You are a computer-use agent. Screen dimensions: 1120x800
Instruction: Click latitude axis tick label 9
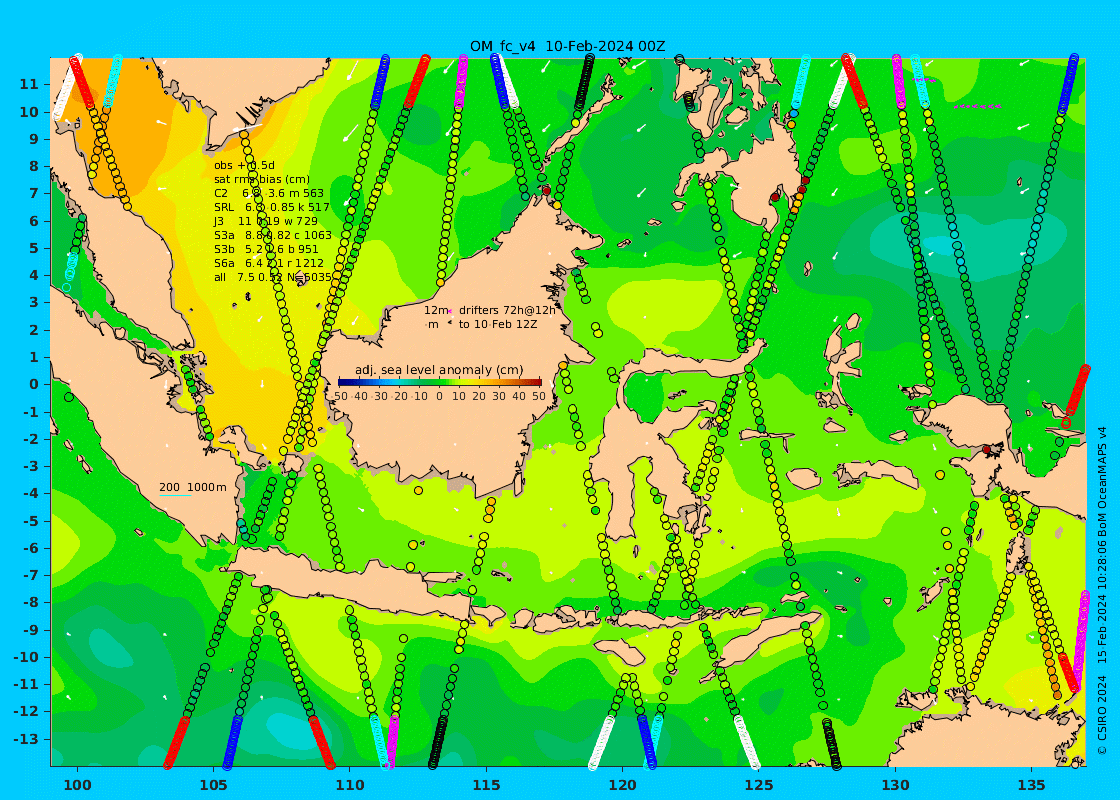coord(33,139)
